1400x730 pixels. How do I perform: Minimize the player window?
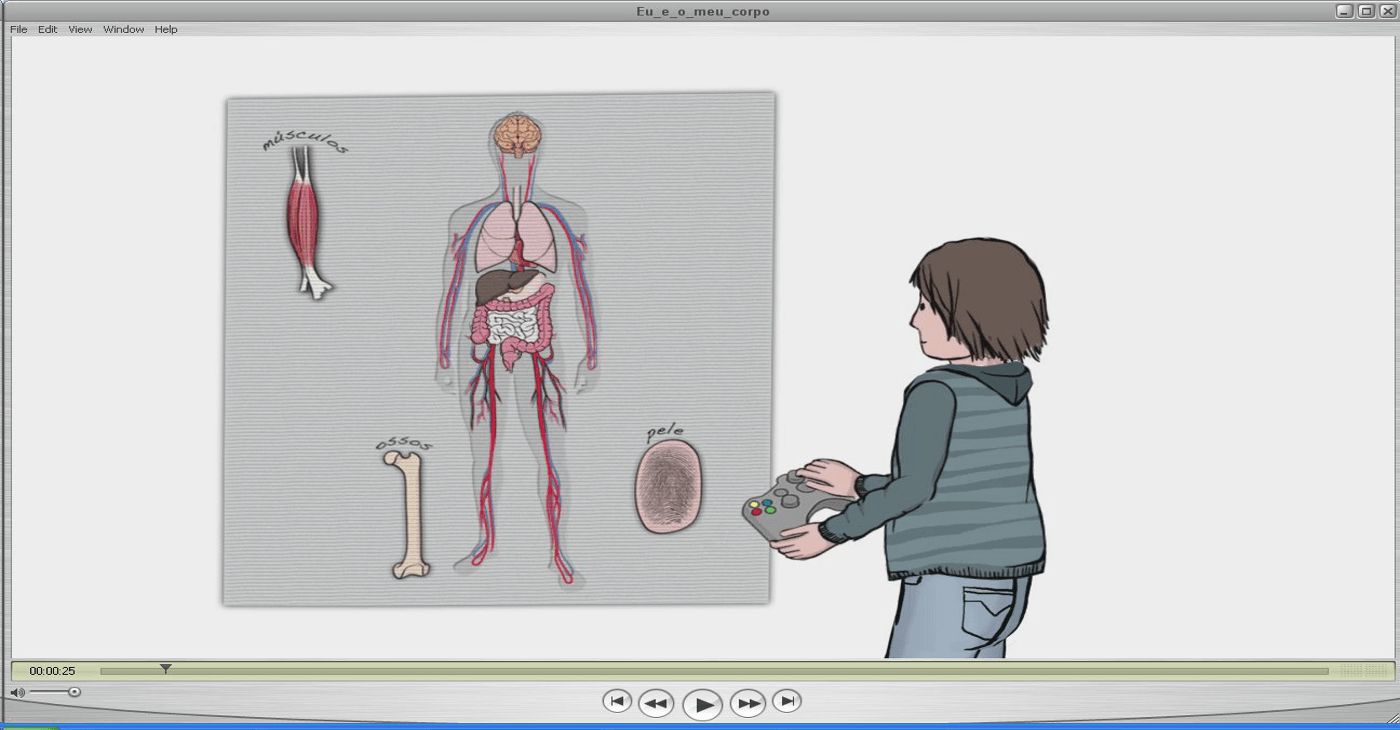pyautogui.click(x=1344, y=11)
